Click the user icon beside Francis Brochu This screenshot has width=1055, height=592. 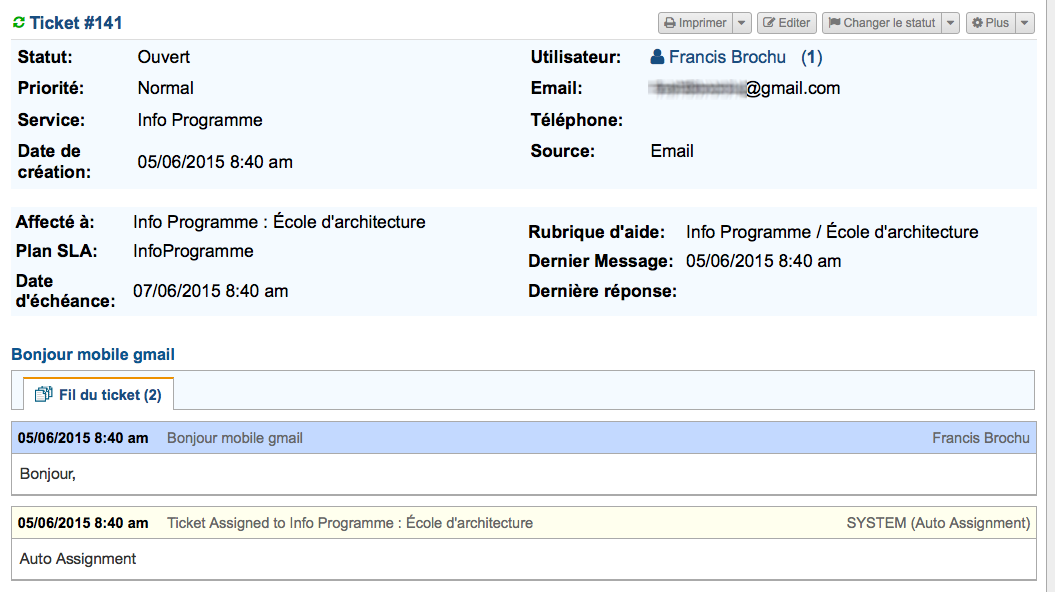click(x=657, y=57)
